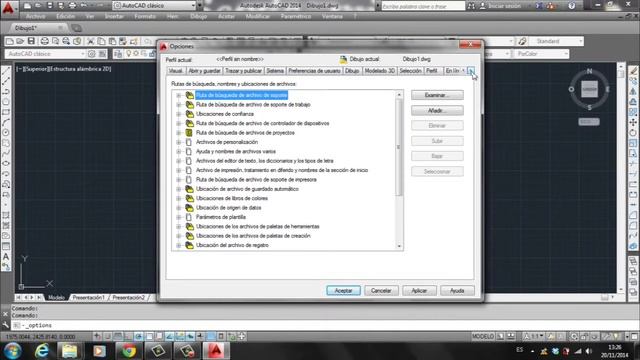Click the Quick Access Print icon in the title bar

72,6
